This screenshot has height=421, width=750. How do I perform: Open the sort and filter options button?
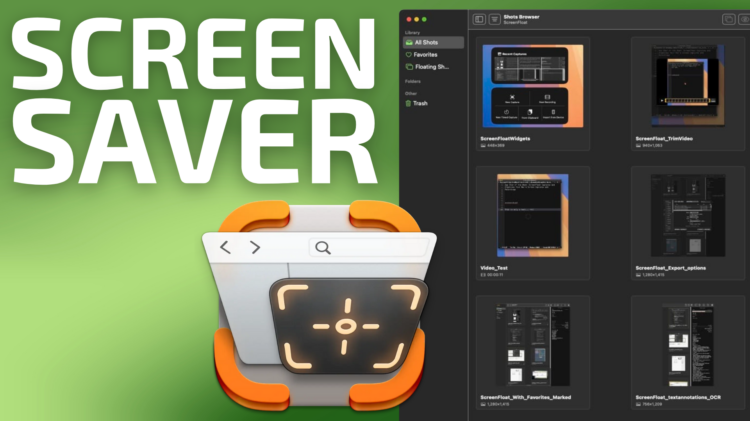(x=495, y=19)
